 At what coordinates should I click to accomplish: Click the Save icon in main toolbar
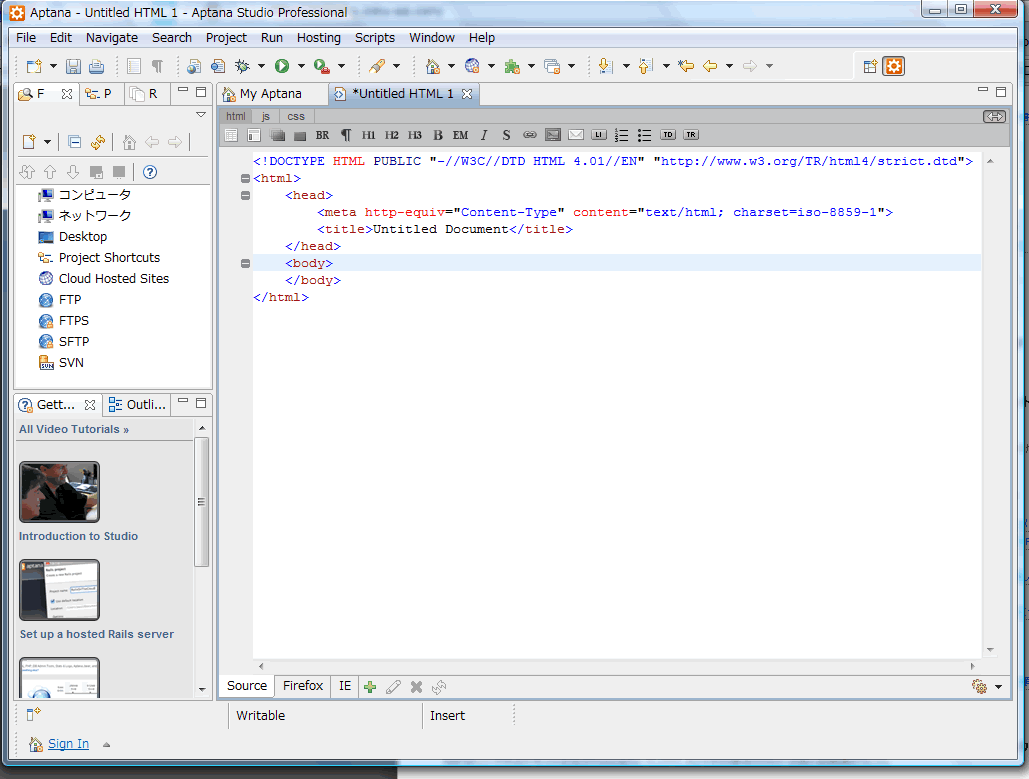(73, 66)
